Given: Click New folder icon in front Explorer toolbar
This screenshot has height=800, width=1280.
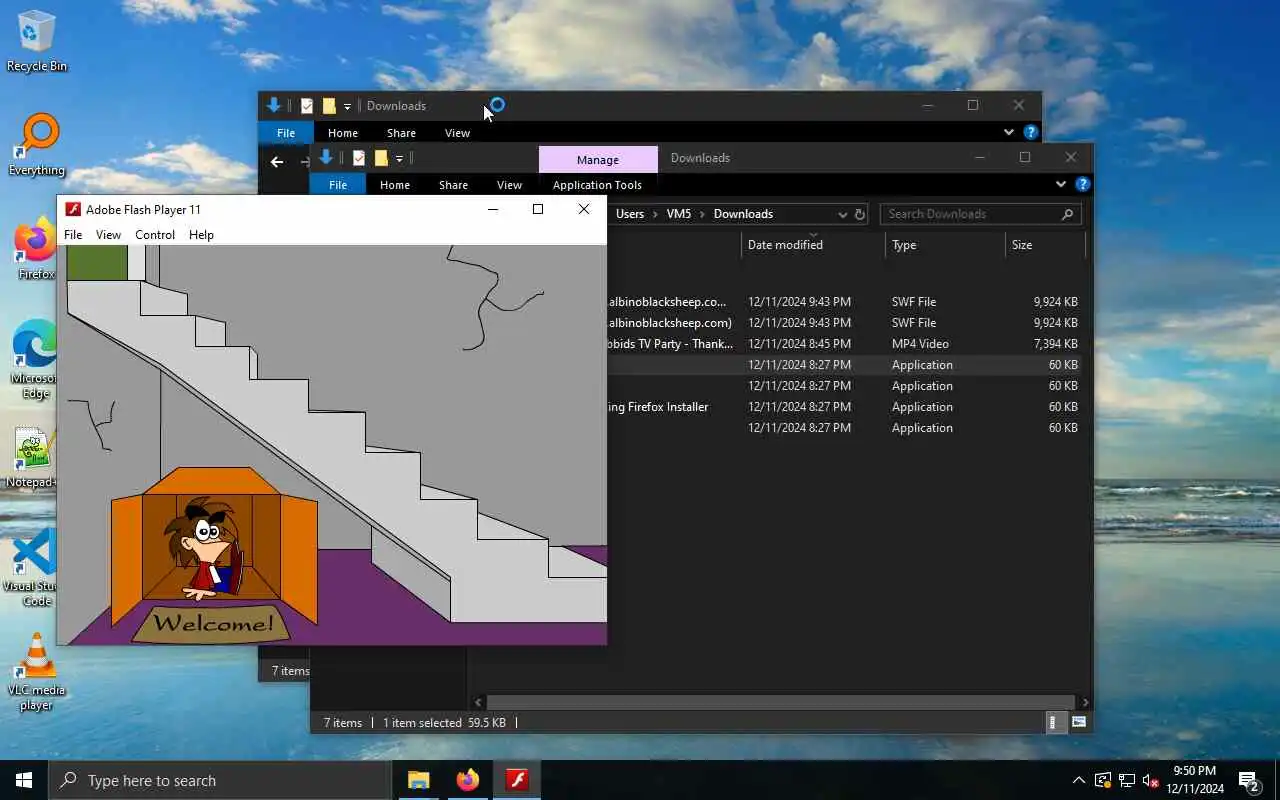Looking at the screenshot, I should pos(381,158).
